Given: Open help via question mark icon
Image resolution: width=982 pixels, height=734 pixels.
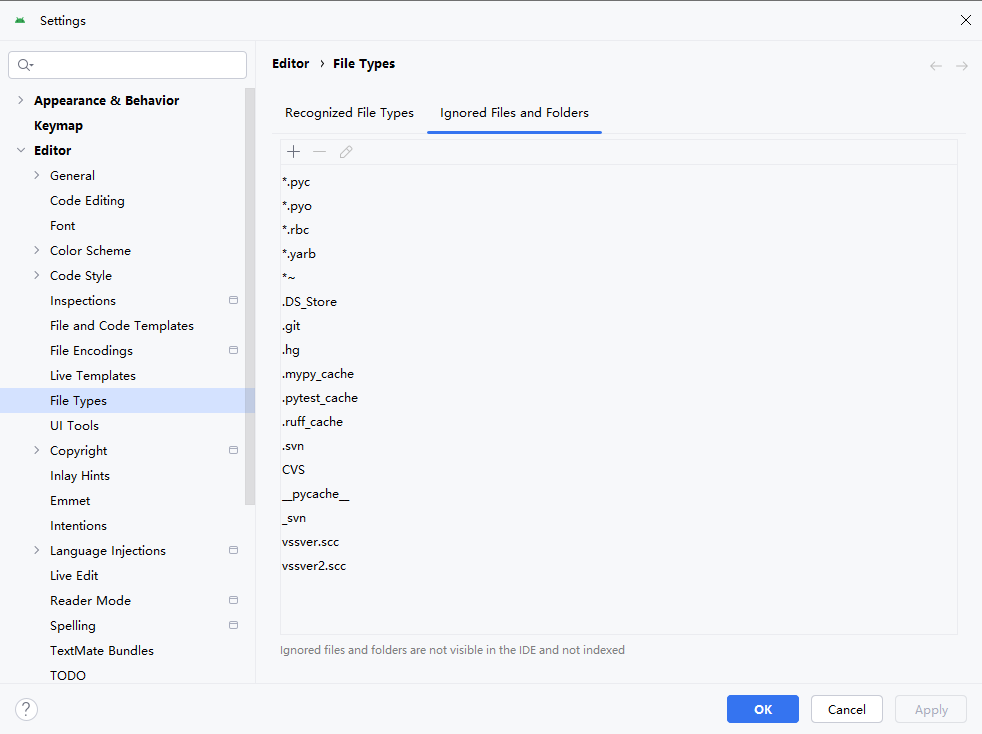Looking at the screenshot, I should click(x=26, y=710).
